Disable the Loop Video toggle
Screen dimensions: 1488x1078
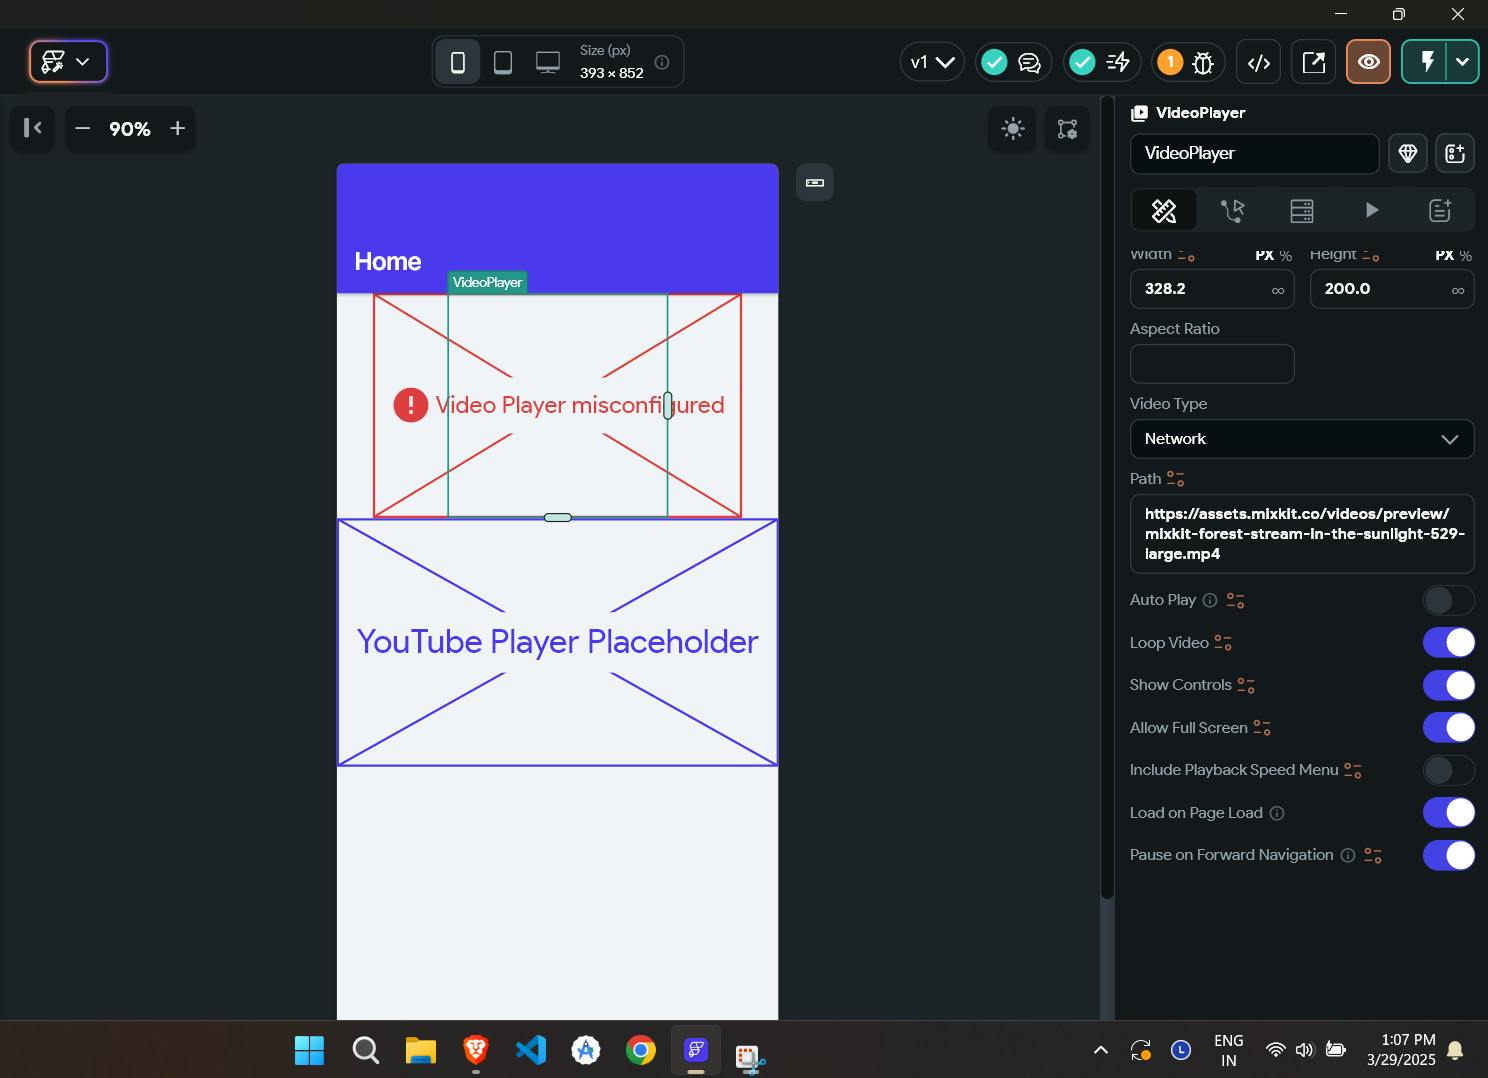[x=1448, y=643]
